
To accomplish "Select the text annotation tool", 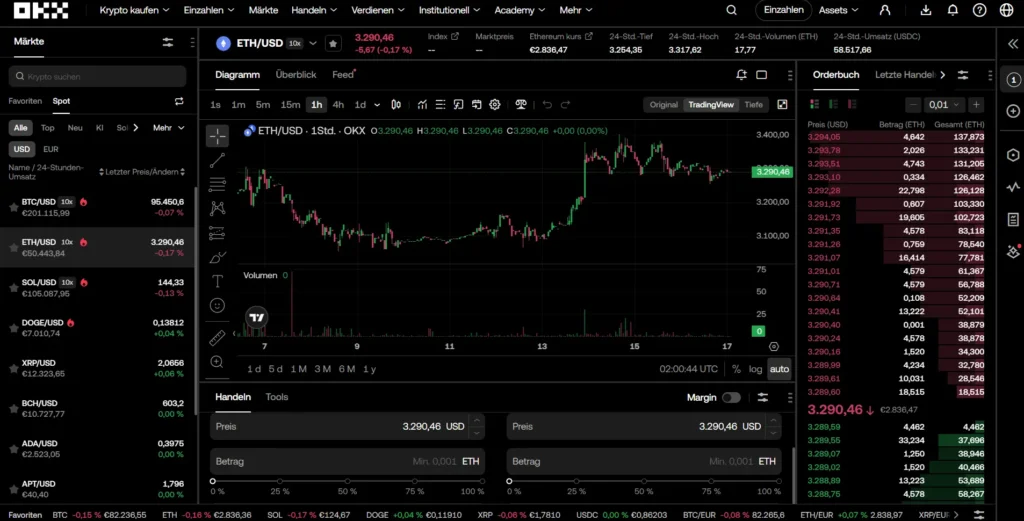I will point(217,281).
